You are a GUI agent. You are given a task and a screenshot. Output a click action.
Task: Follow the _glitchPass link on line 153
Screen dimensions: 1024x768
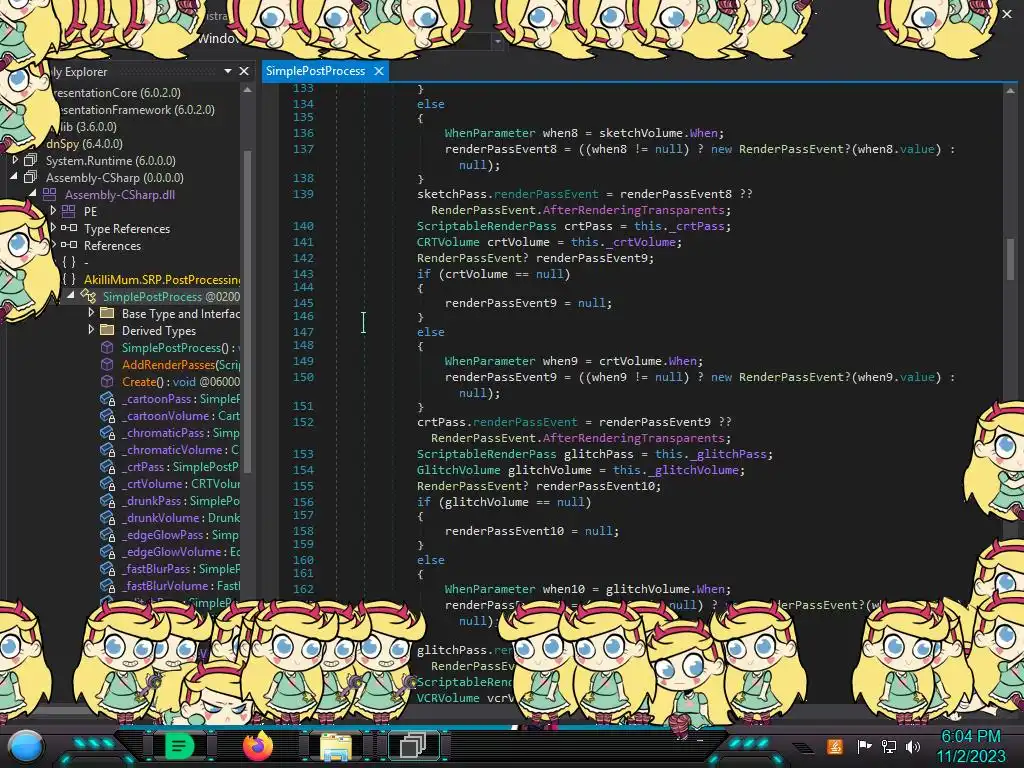tap(728, 455)
